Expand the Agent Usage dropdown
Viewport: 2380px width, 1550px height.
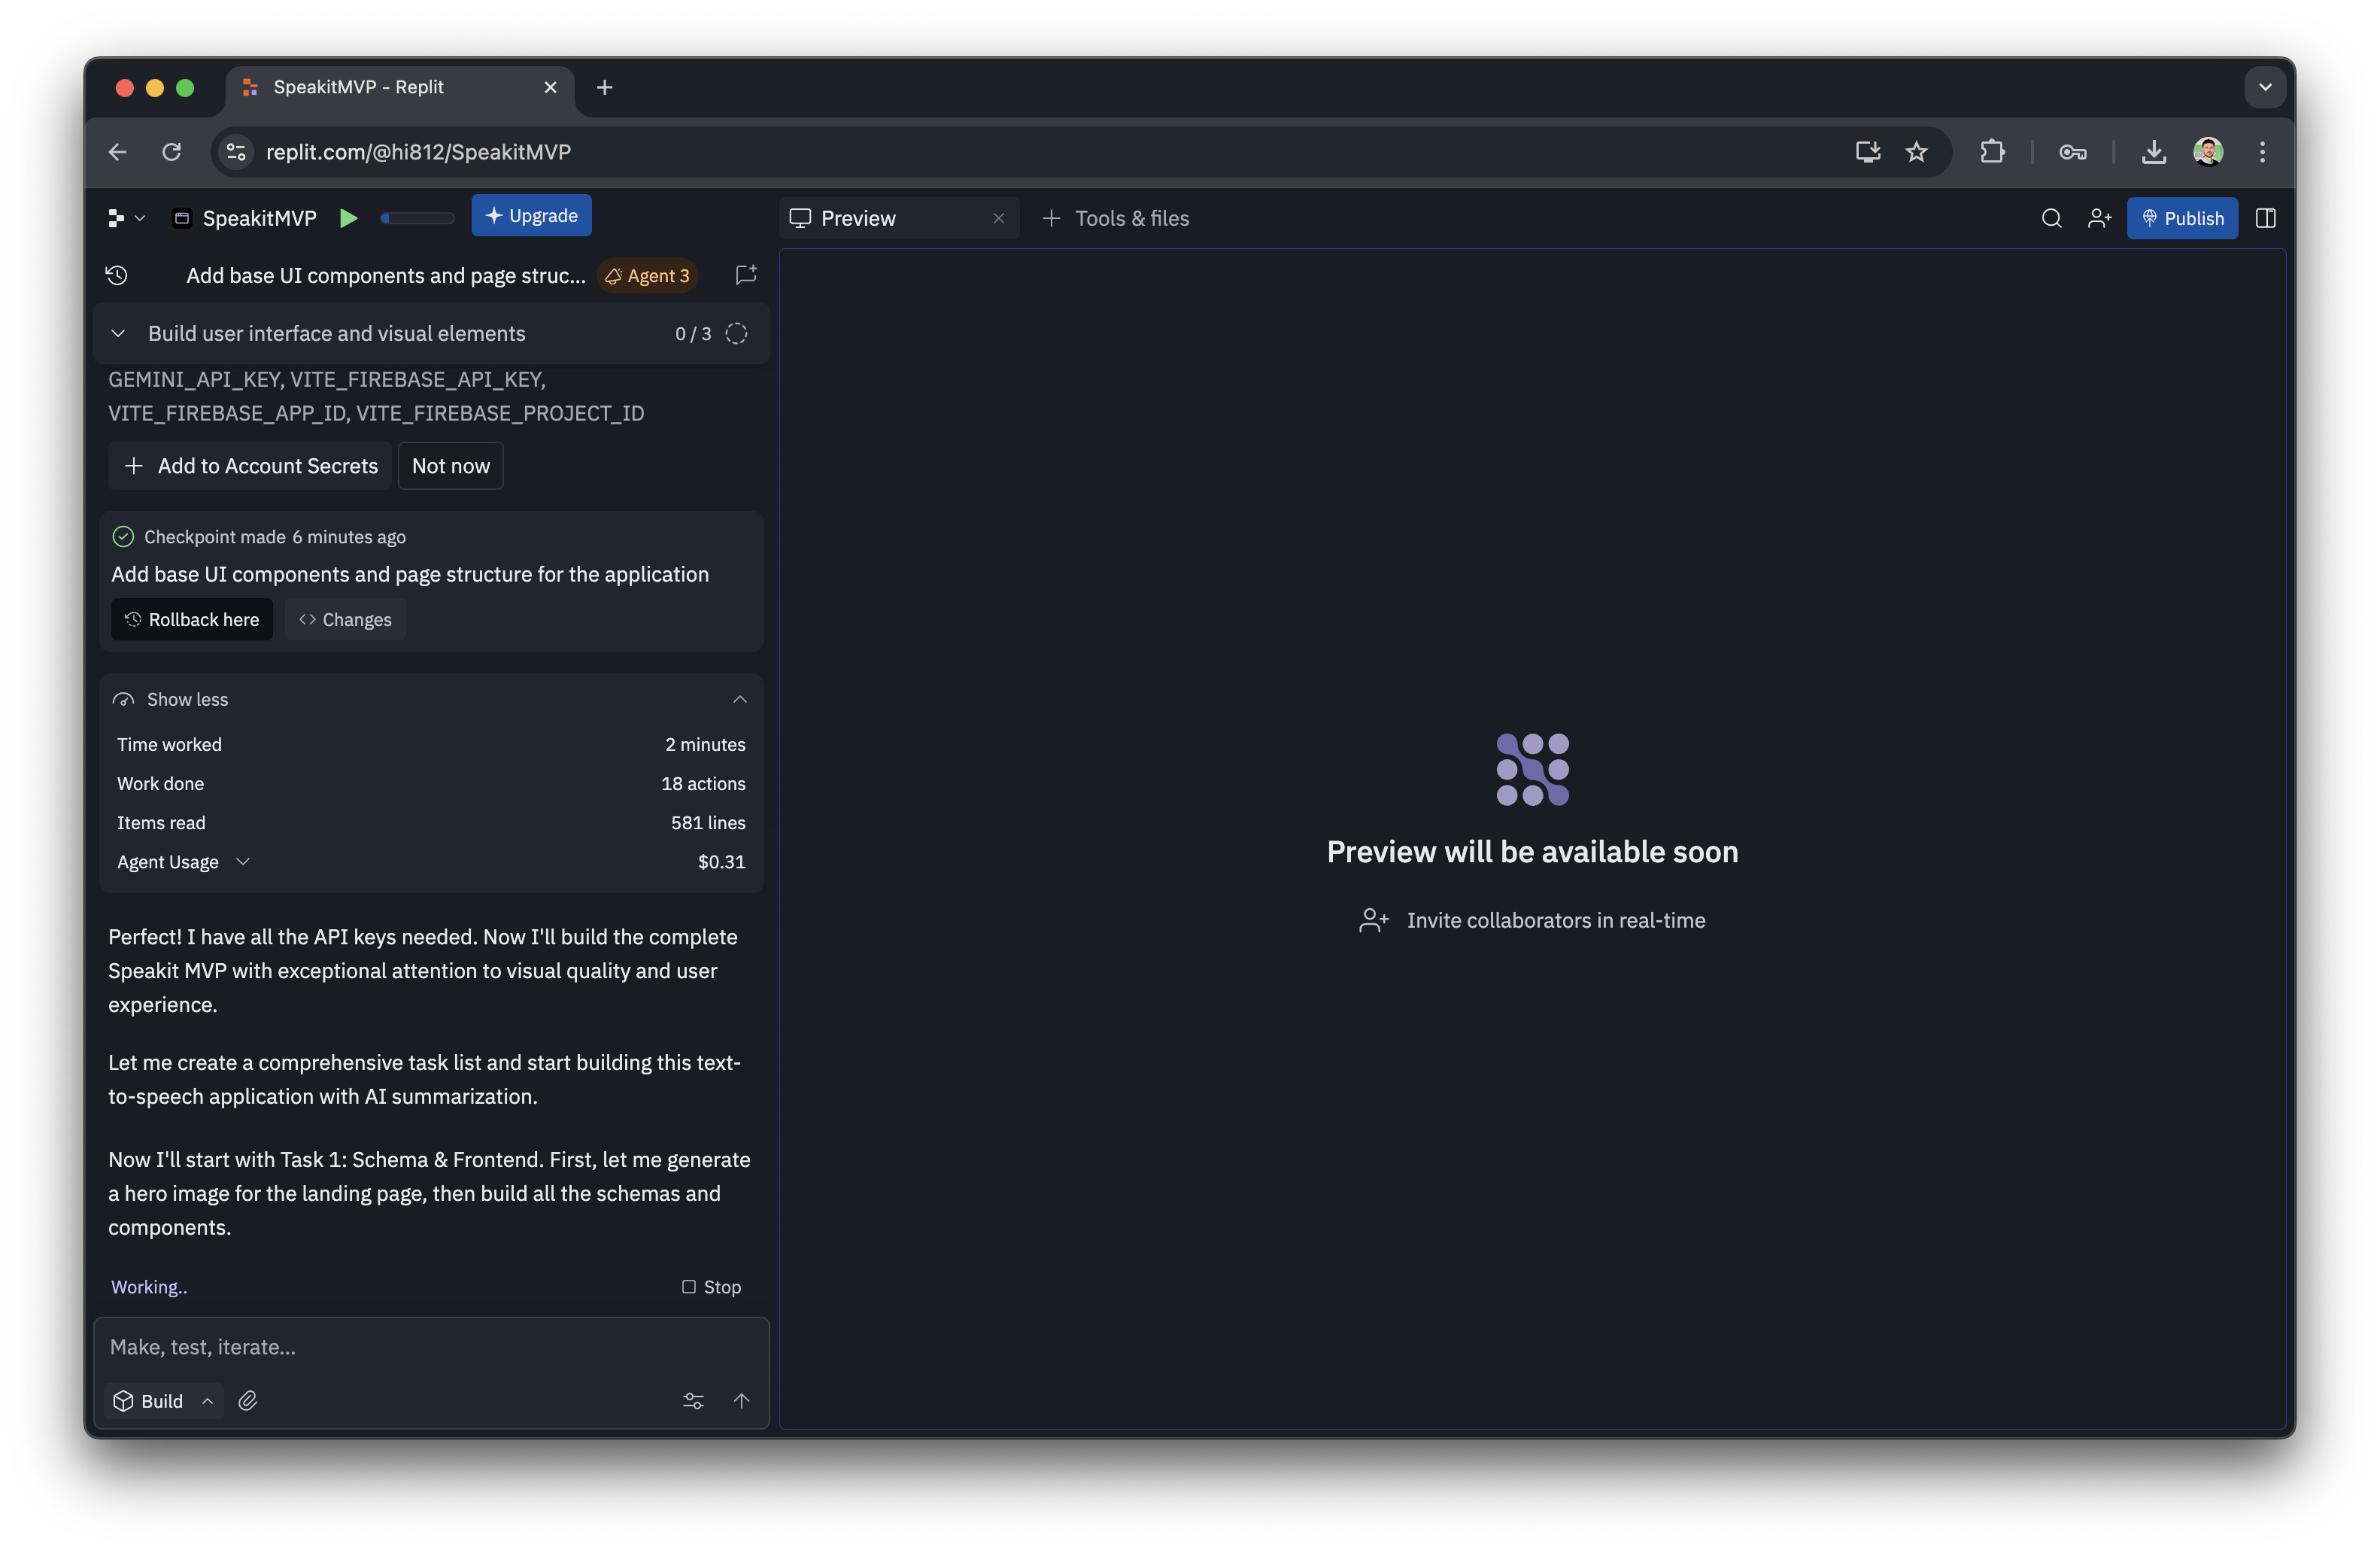click(x=242, y=861)
